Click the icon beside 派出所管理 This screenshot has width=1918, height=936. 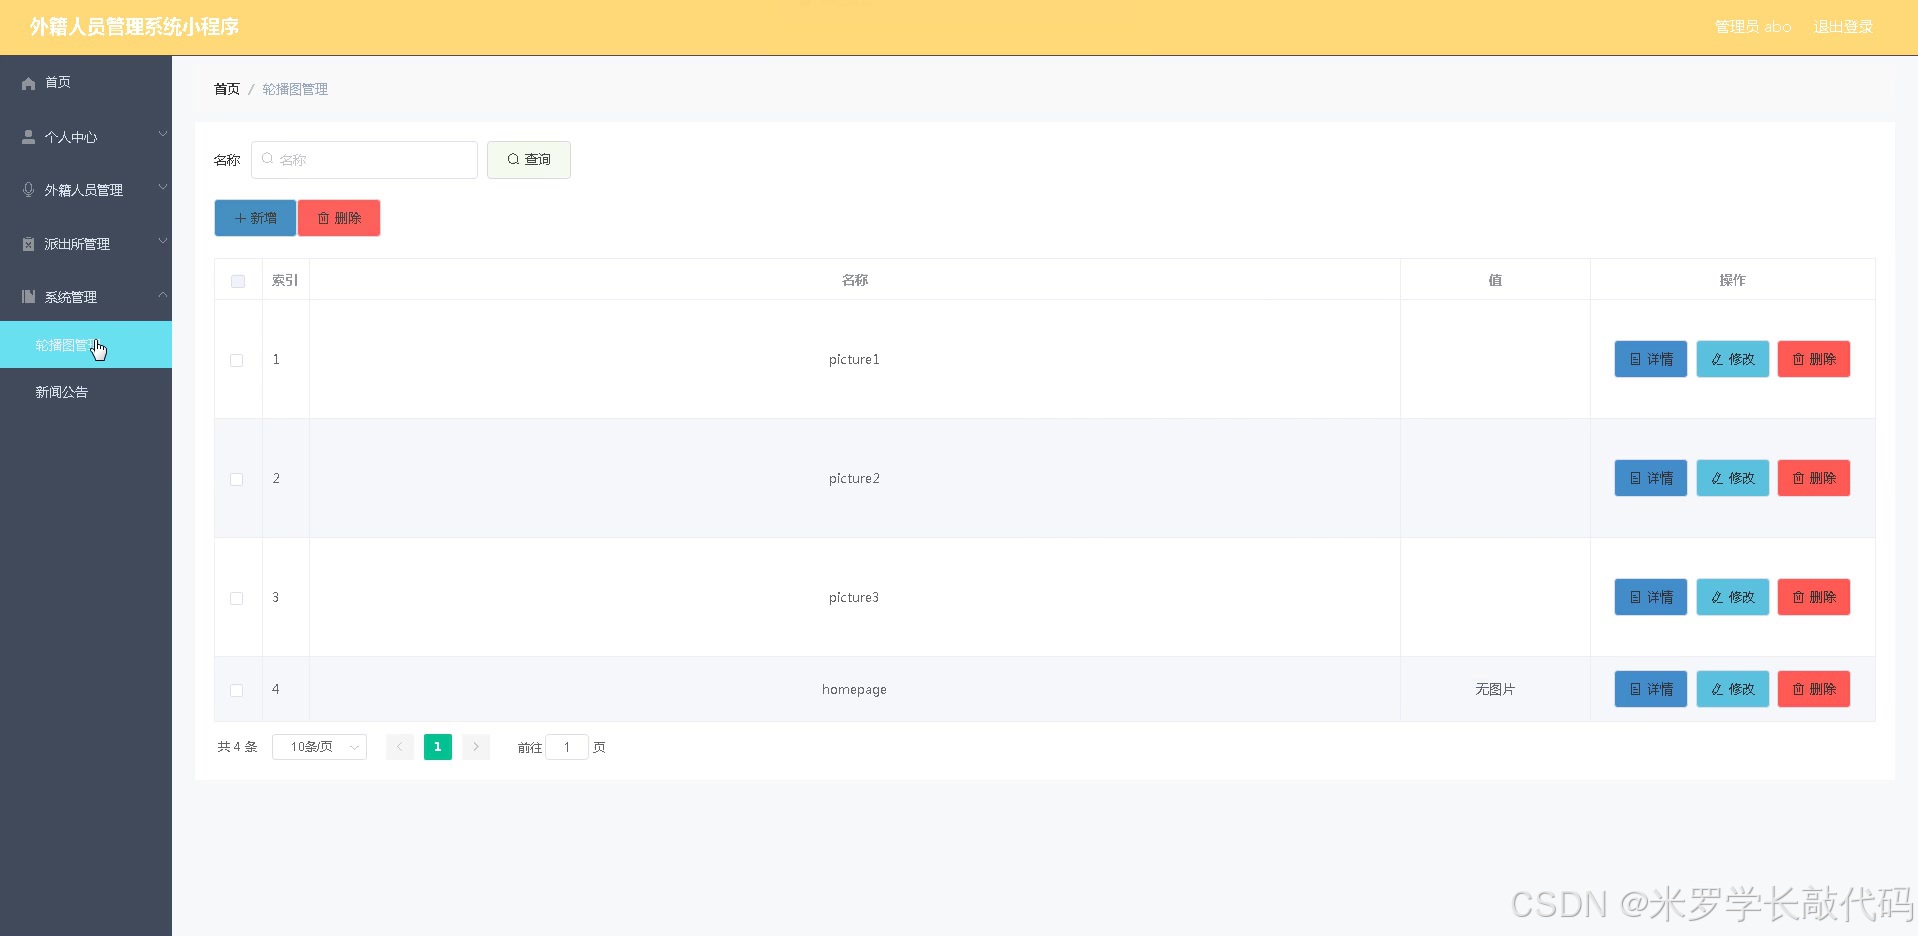(28, 244)
